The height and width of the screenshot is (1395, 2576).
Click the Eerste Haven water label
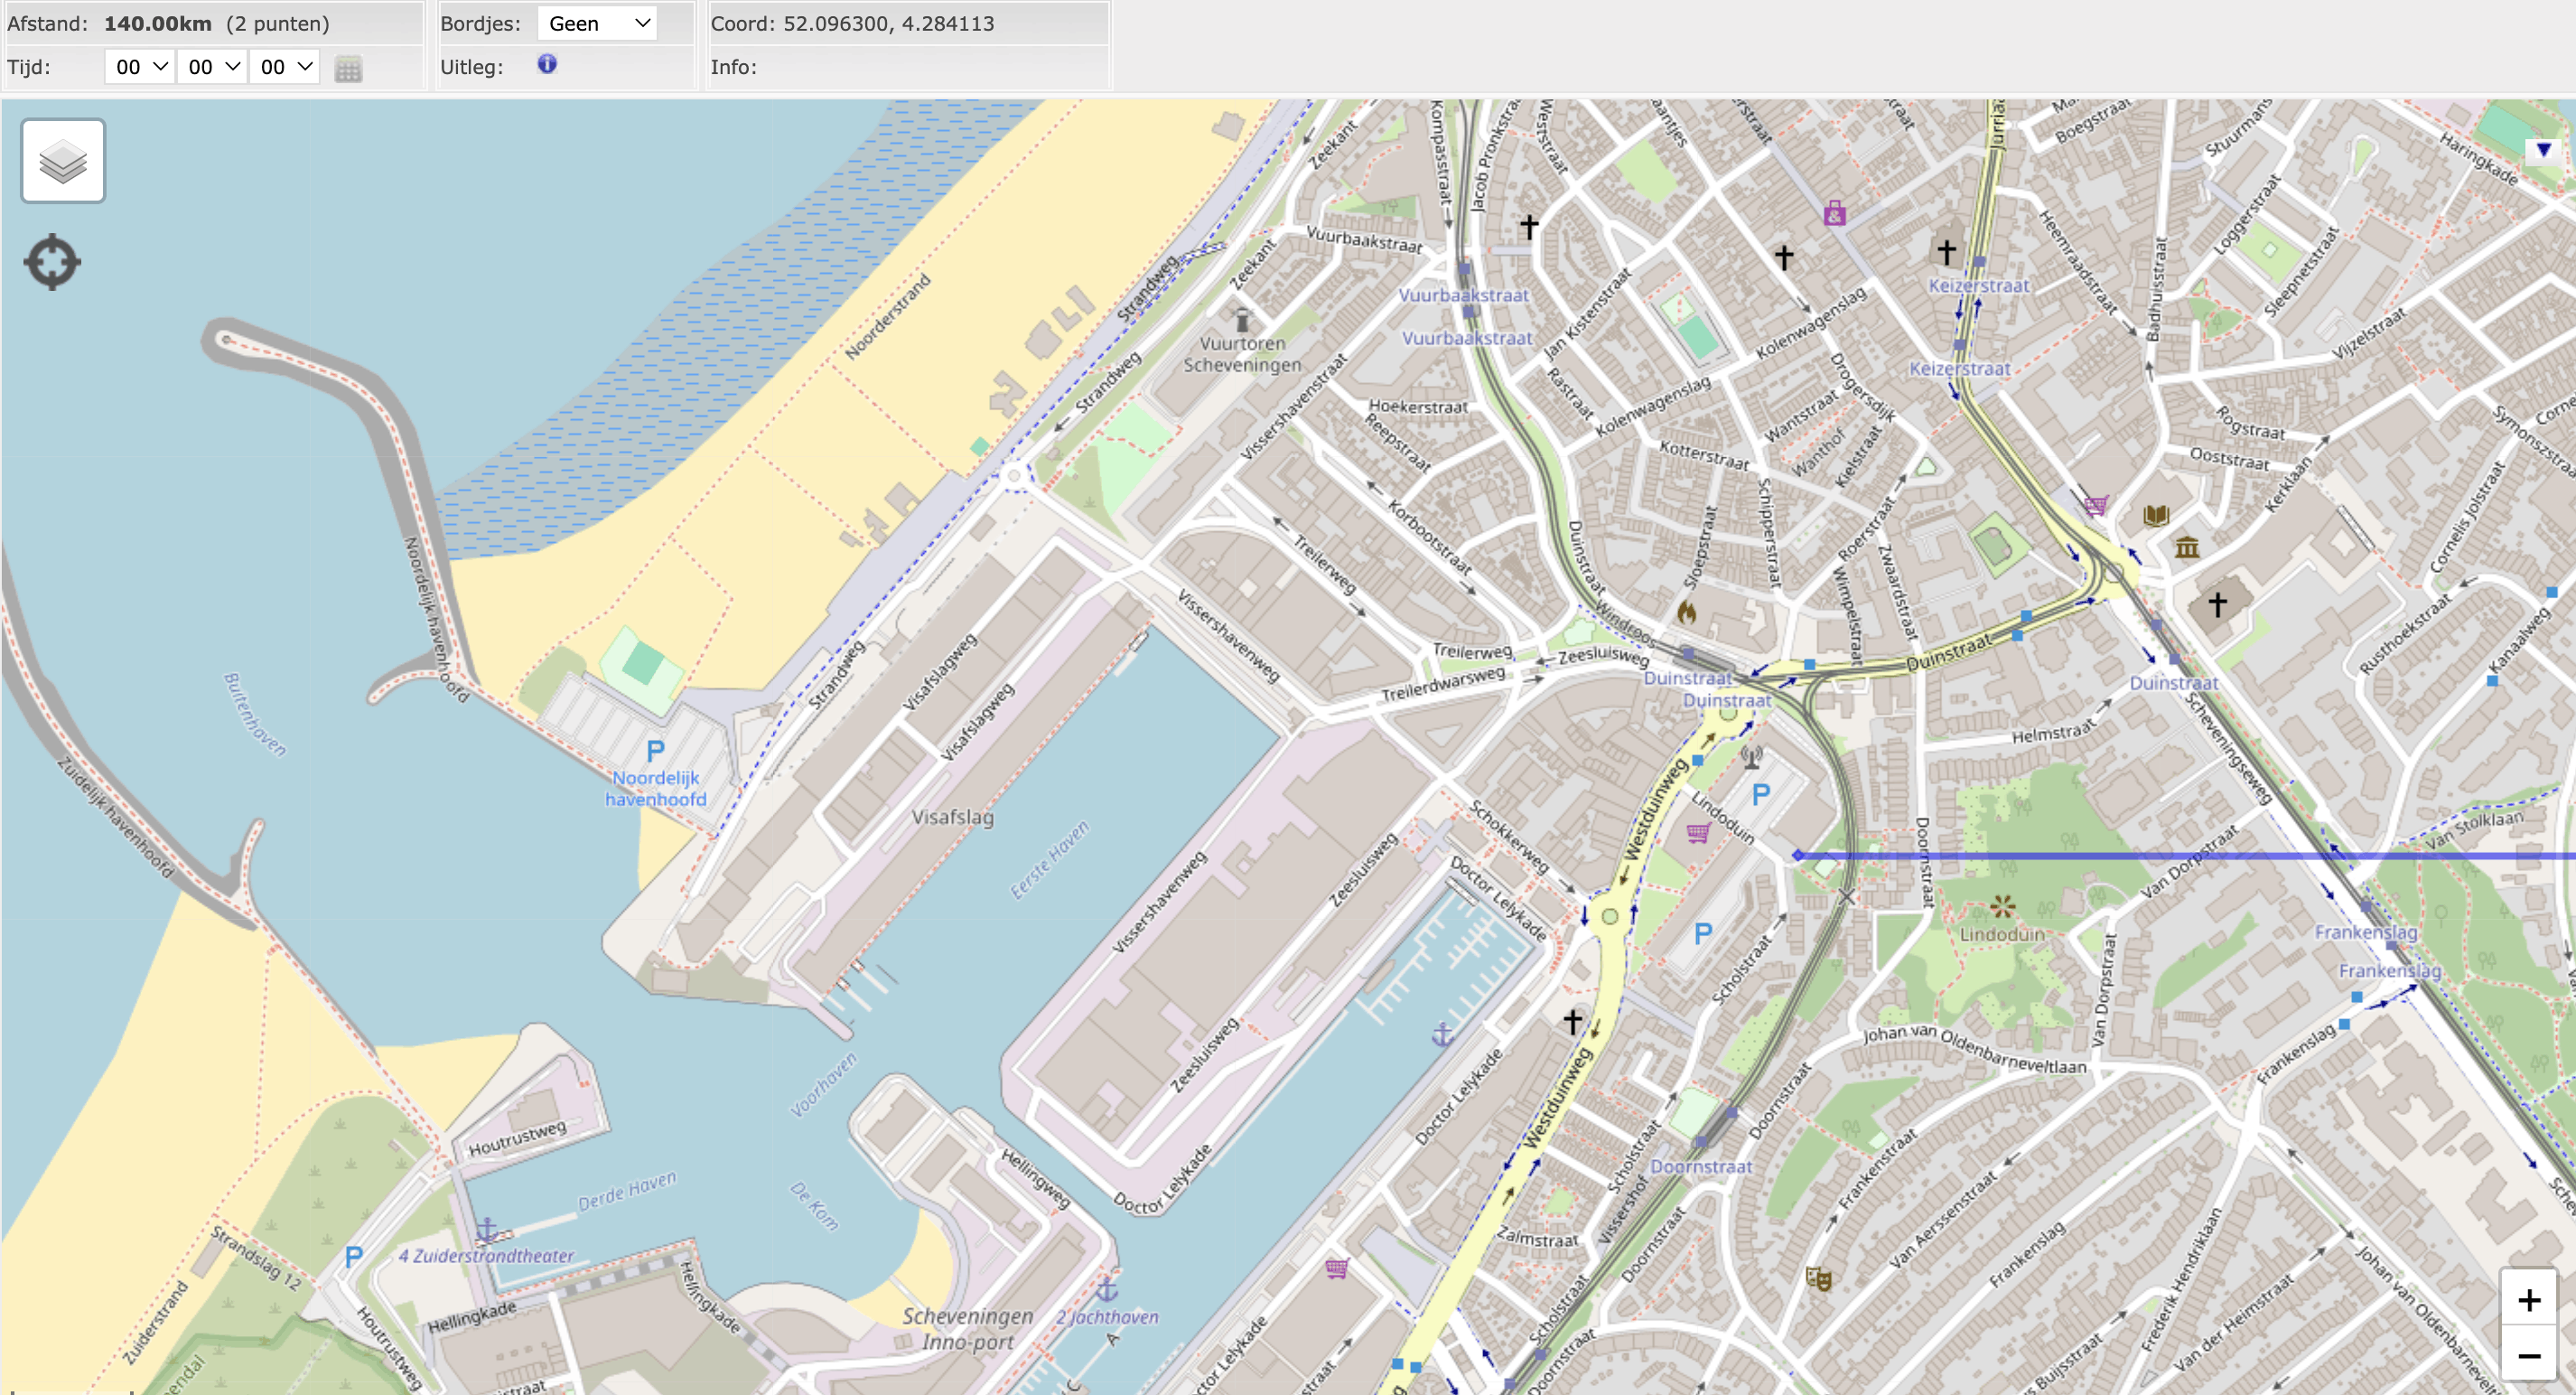click(x=1049, y=860)
